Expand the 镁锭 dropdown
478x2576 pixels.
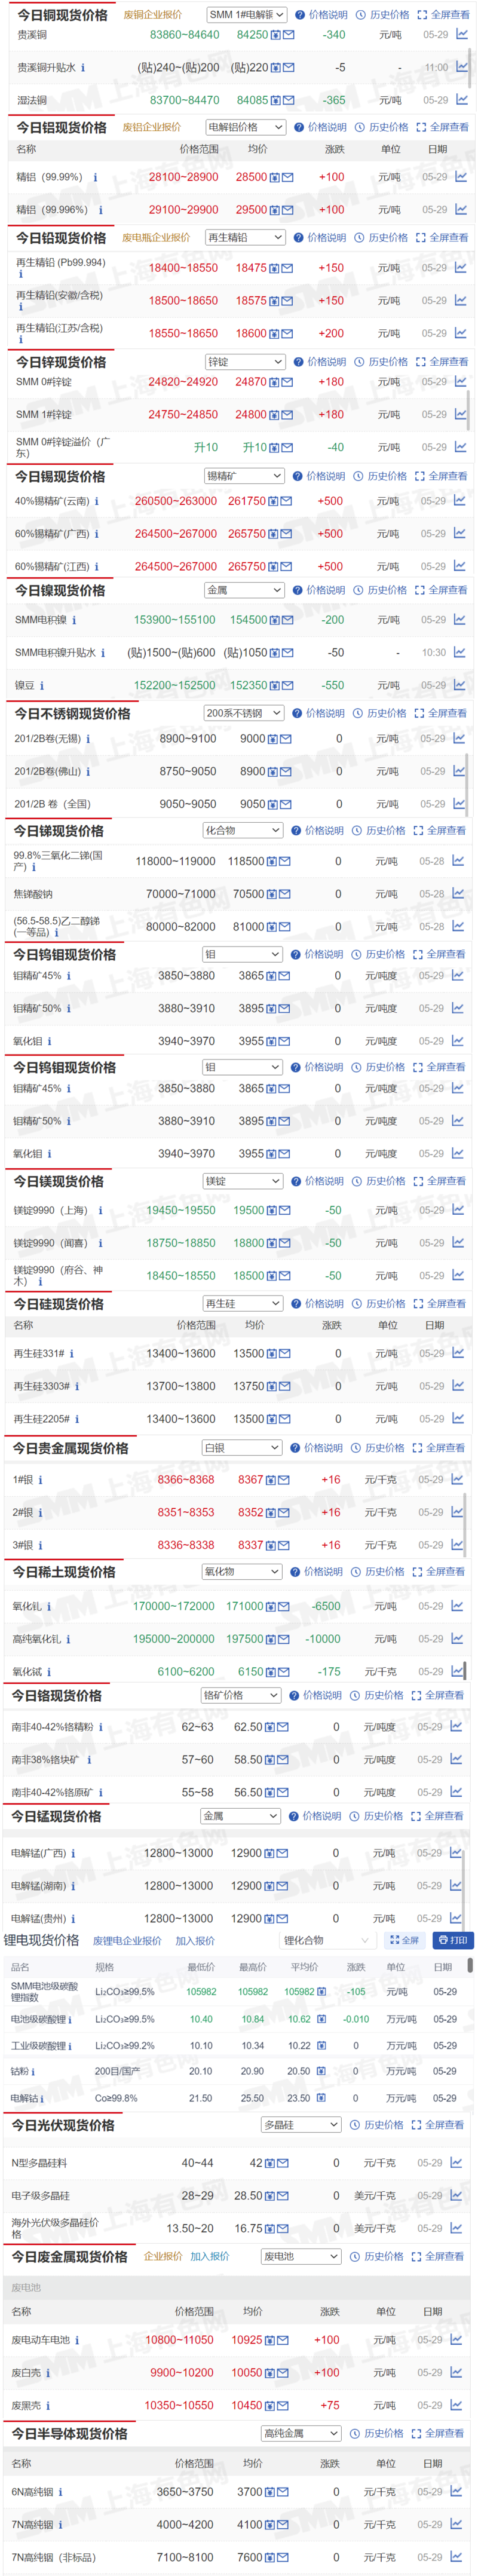(x=243, y=1181)
